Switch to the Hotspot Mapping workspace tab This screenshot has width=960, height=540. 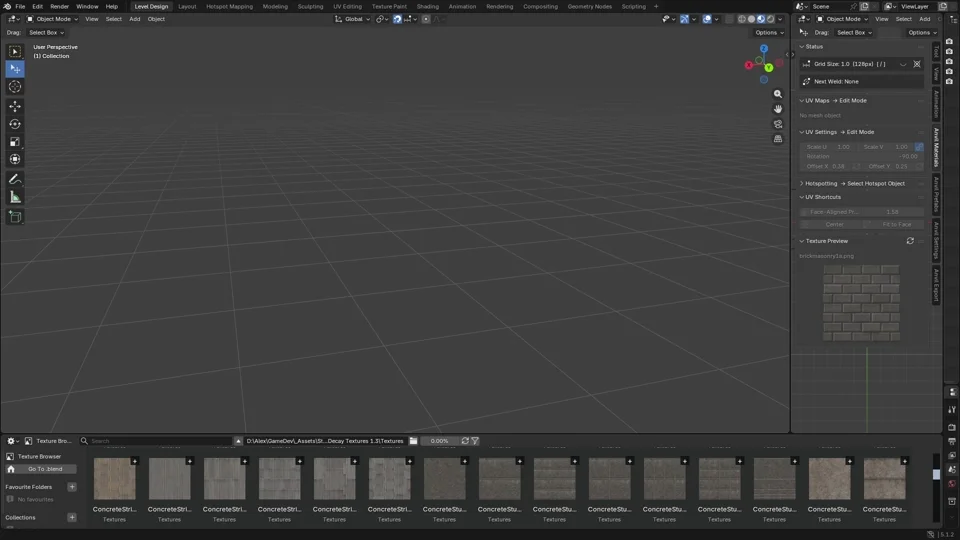pos(229,6)
